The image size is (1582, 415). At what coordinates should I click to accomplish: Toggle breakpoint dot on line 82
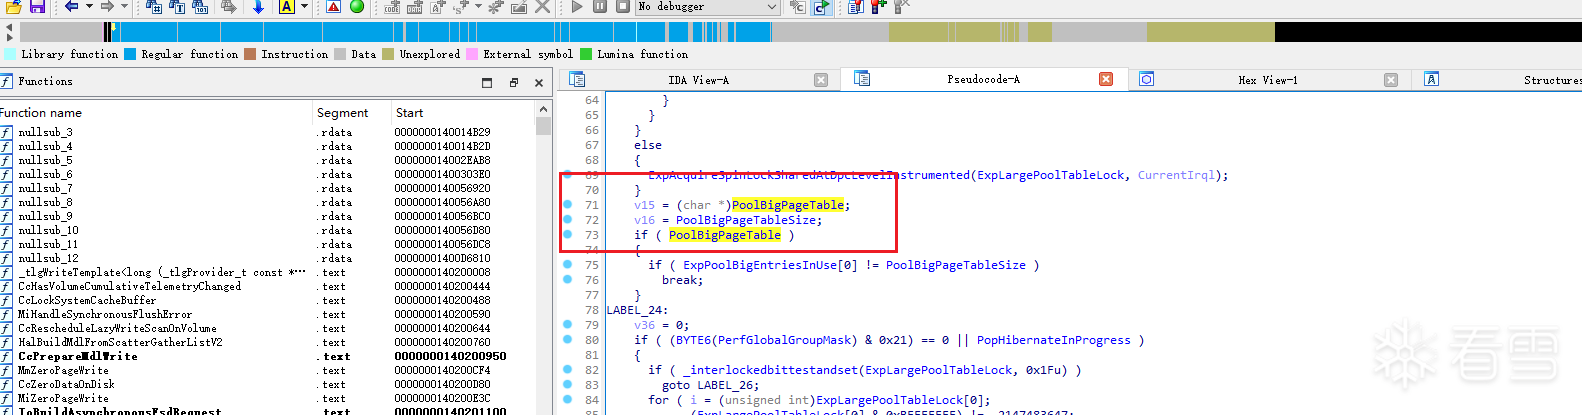click(x=567, y=370)
